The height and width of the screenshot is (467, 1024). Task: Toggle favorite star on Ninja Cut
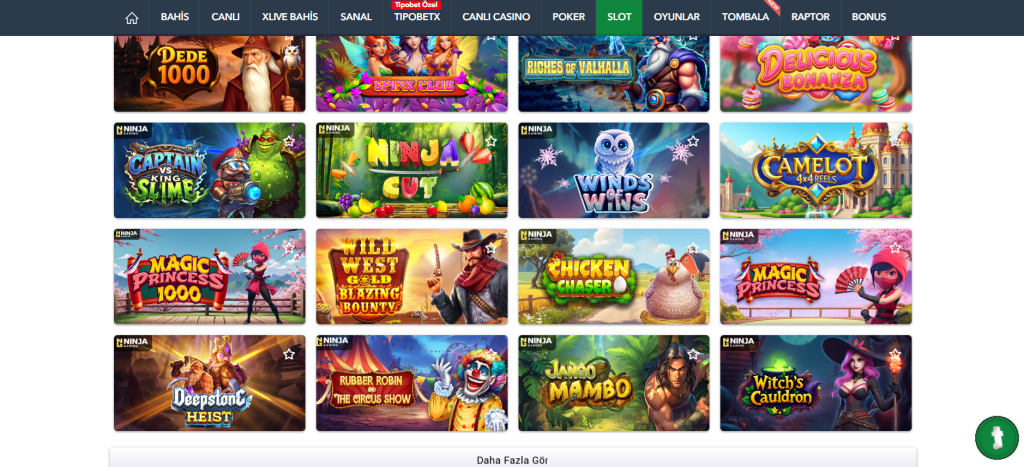coord(491,141)
